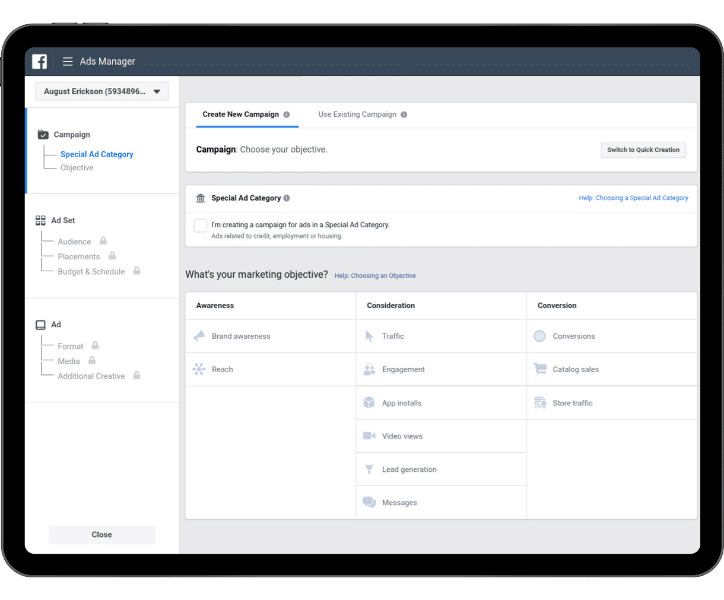Click the lock icon beside Additional Creative
The image size is (724, 600).
tap(137, 375)
